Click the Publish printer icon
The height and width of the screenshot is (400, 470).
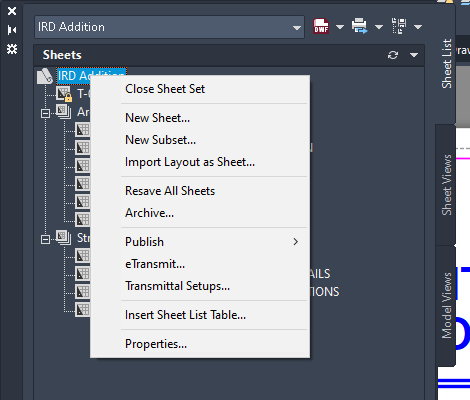pyautogui.click(x=359, y=26)
